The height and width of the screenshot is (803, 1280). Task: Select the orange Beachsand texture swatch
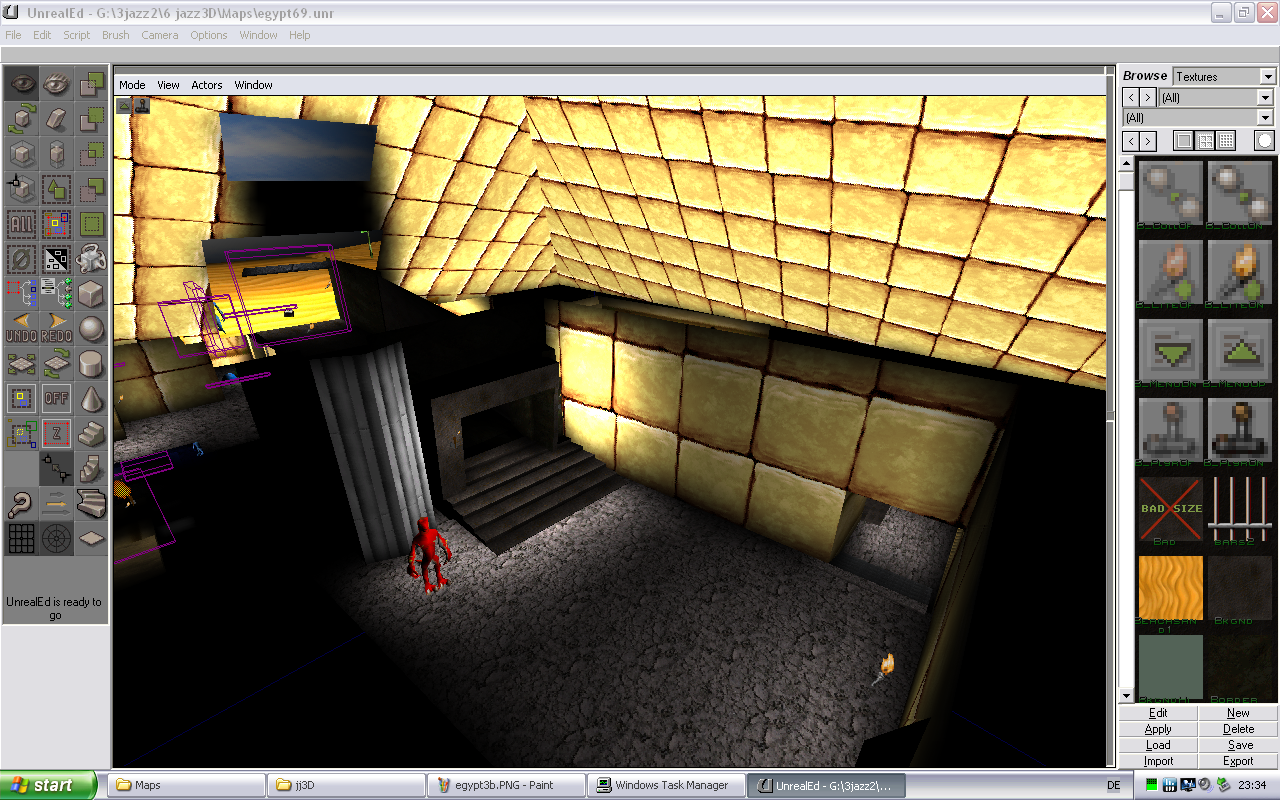1171,588
